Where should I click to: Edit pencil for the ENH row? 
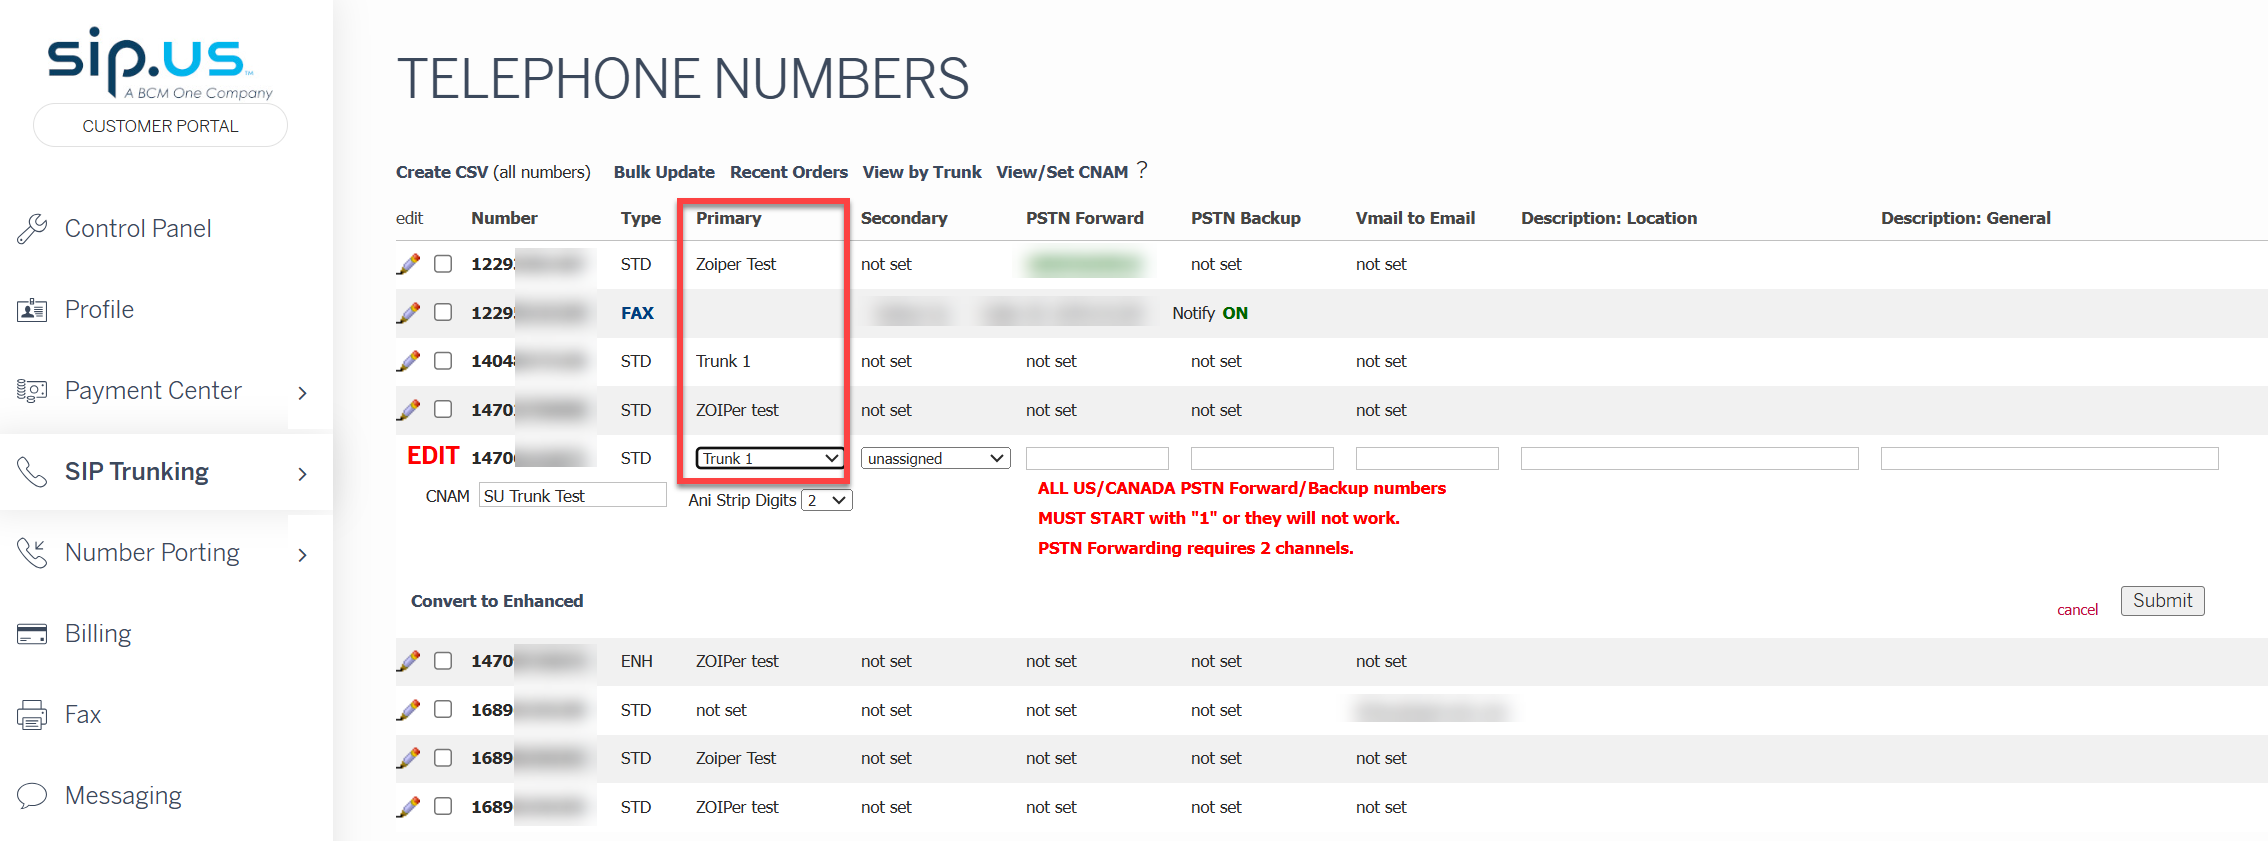pyautogui.click(x=408, y=661)
